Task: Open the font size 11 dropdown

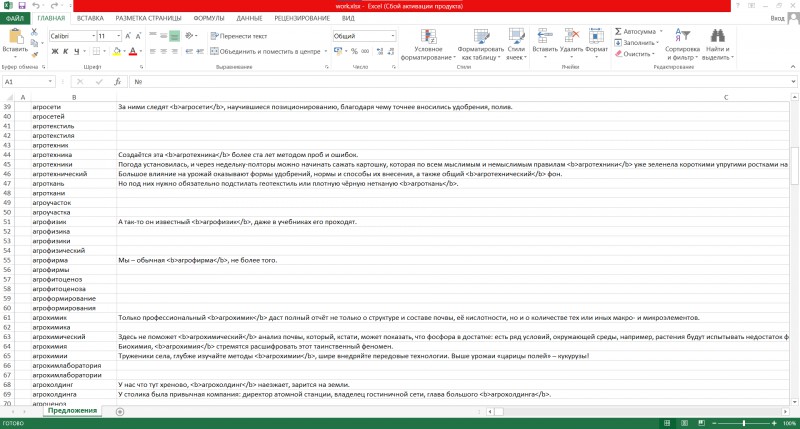Action: 119,36
